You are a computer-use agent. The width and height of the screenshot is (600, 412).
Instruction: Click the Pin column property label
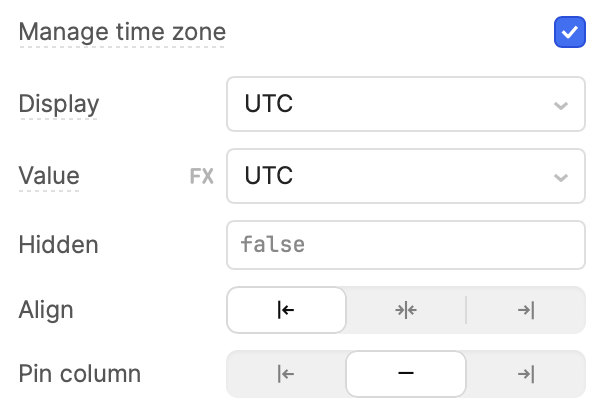point(80,374)
